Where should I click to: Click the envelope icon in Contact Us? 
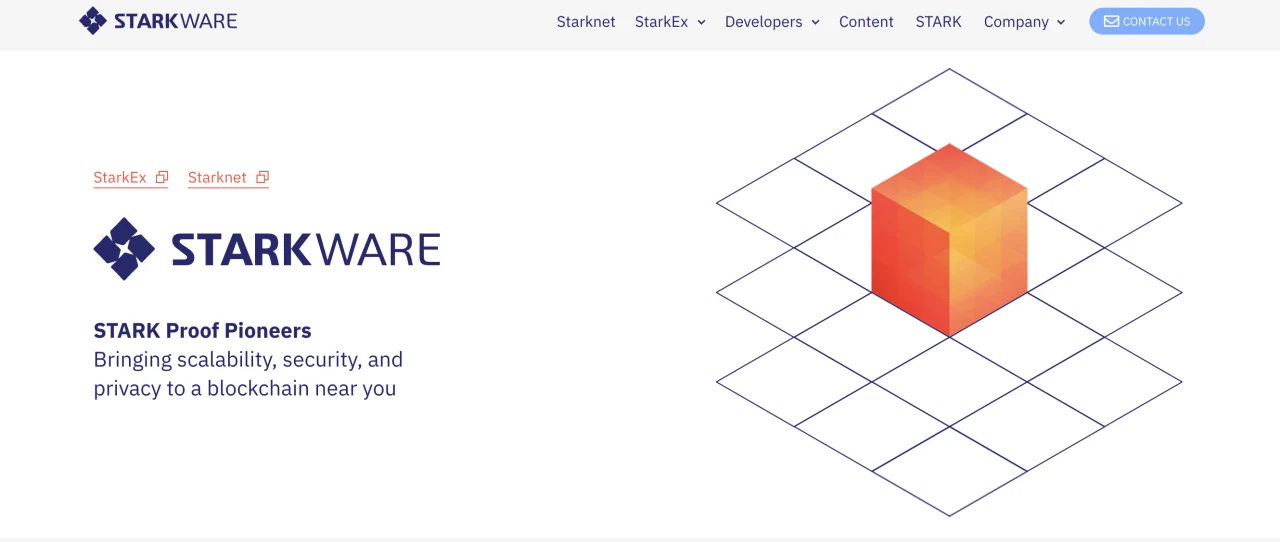[1111, 21]
